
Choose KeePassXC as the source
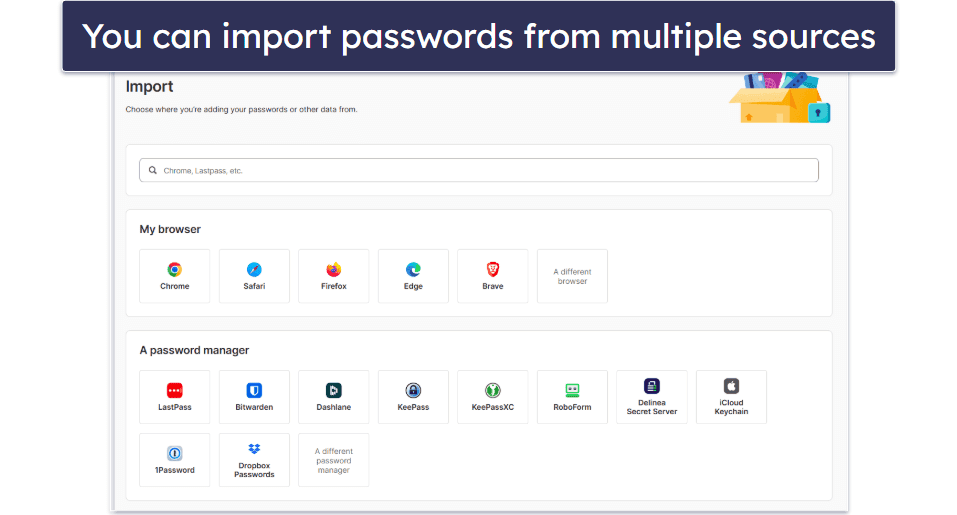click(x=492, y=397)
